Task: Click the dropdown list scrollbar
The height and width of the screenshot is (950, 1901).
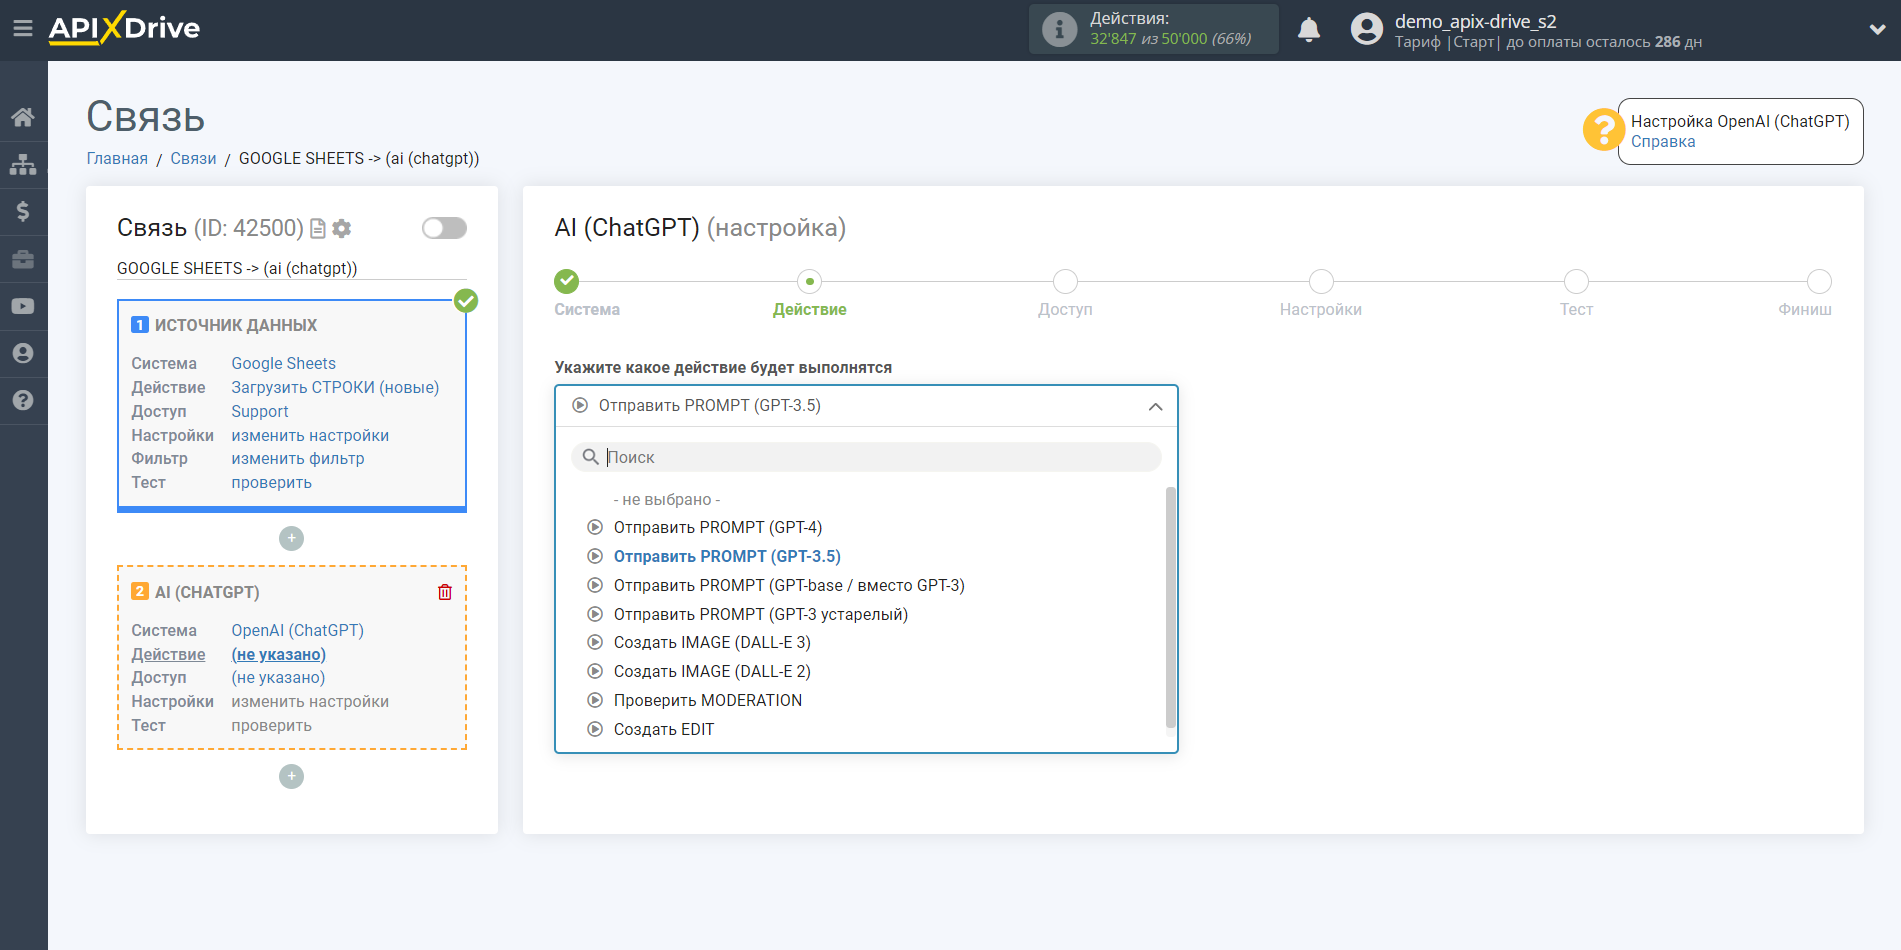Action: click(x=1170, y=608)
